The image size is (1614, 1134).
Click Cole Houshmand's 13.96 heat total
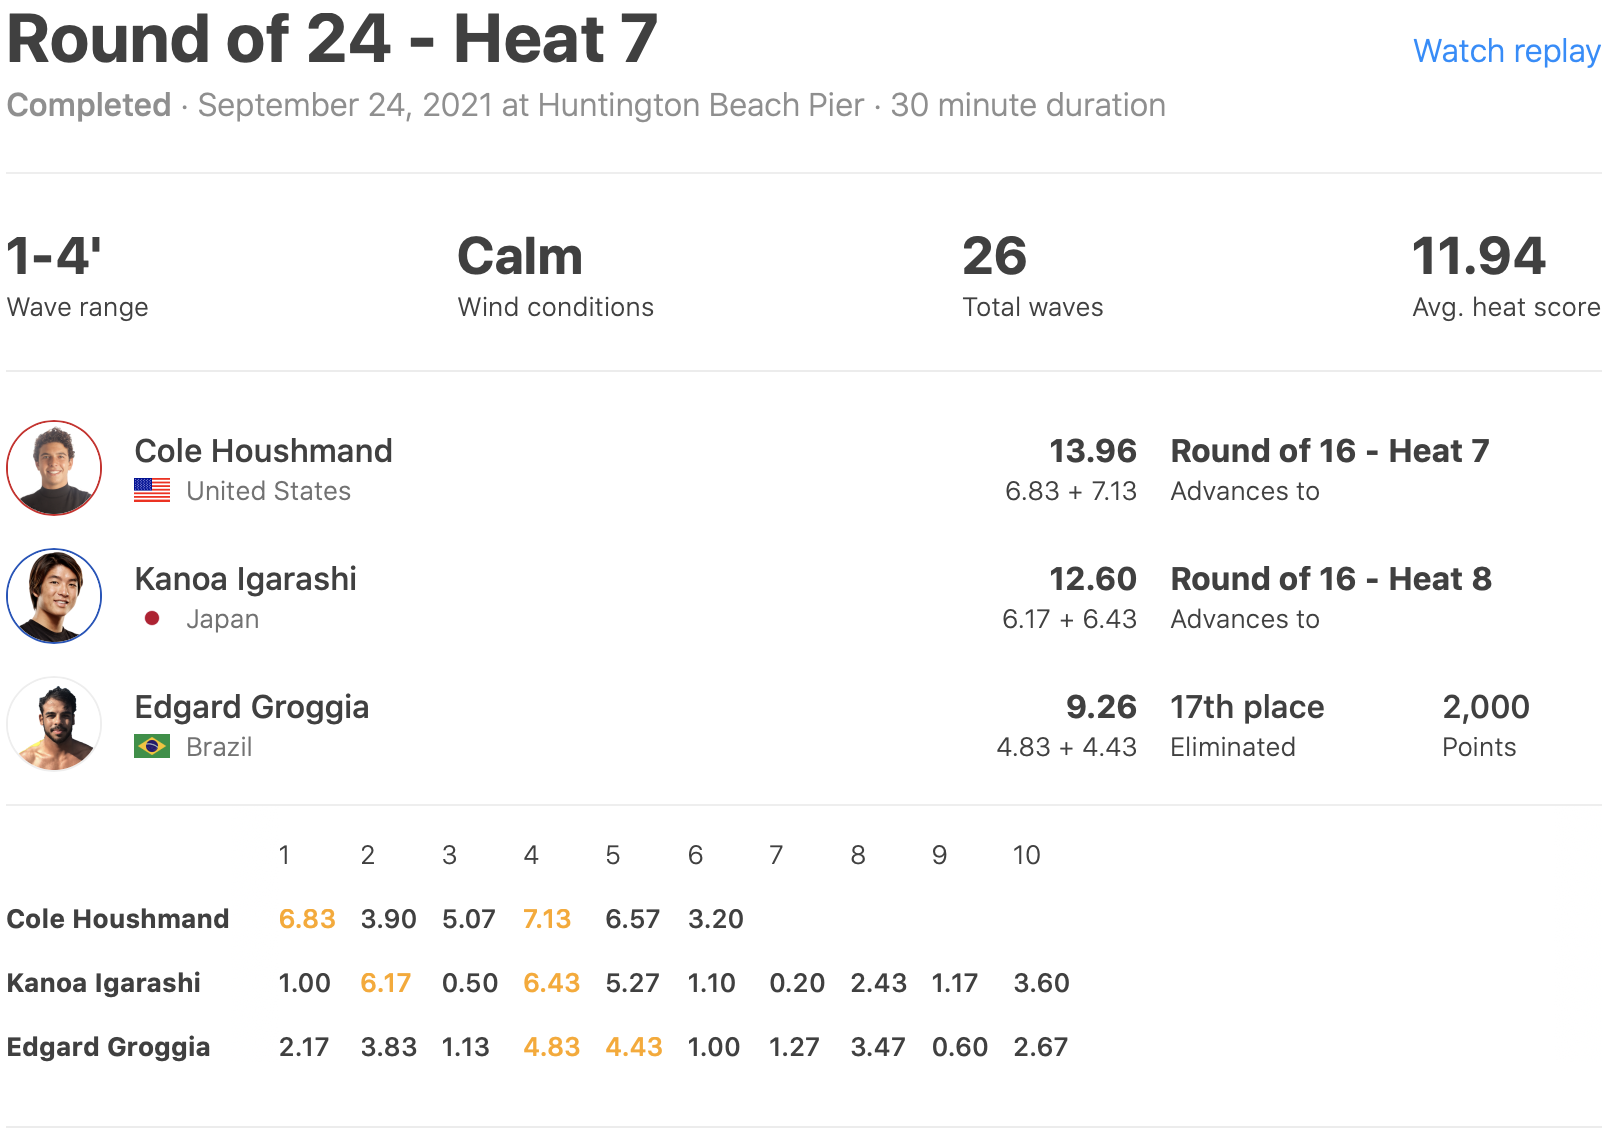point(1092,451)
